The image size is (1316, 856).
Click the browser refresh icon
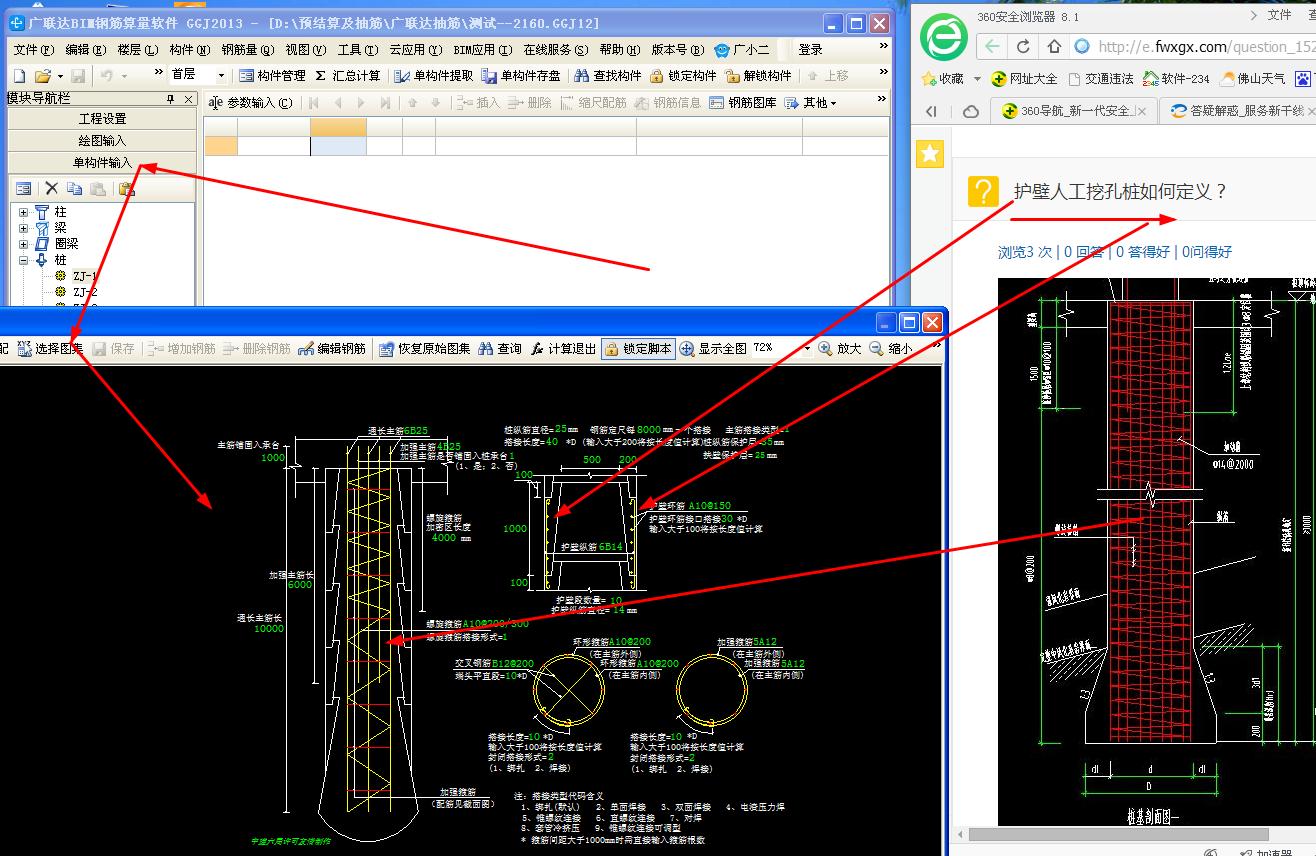coord(1023,46)
